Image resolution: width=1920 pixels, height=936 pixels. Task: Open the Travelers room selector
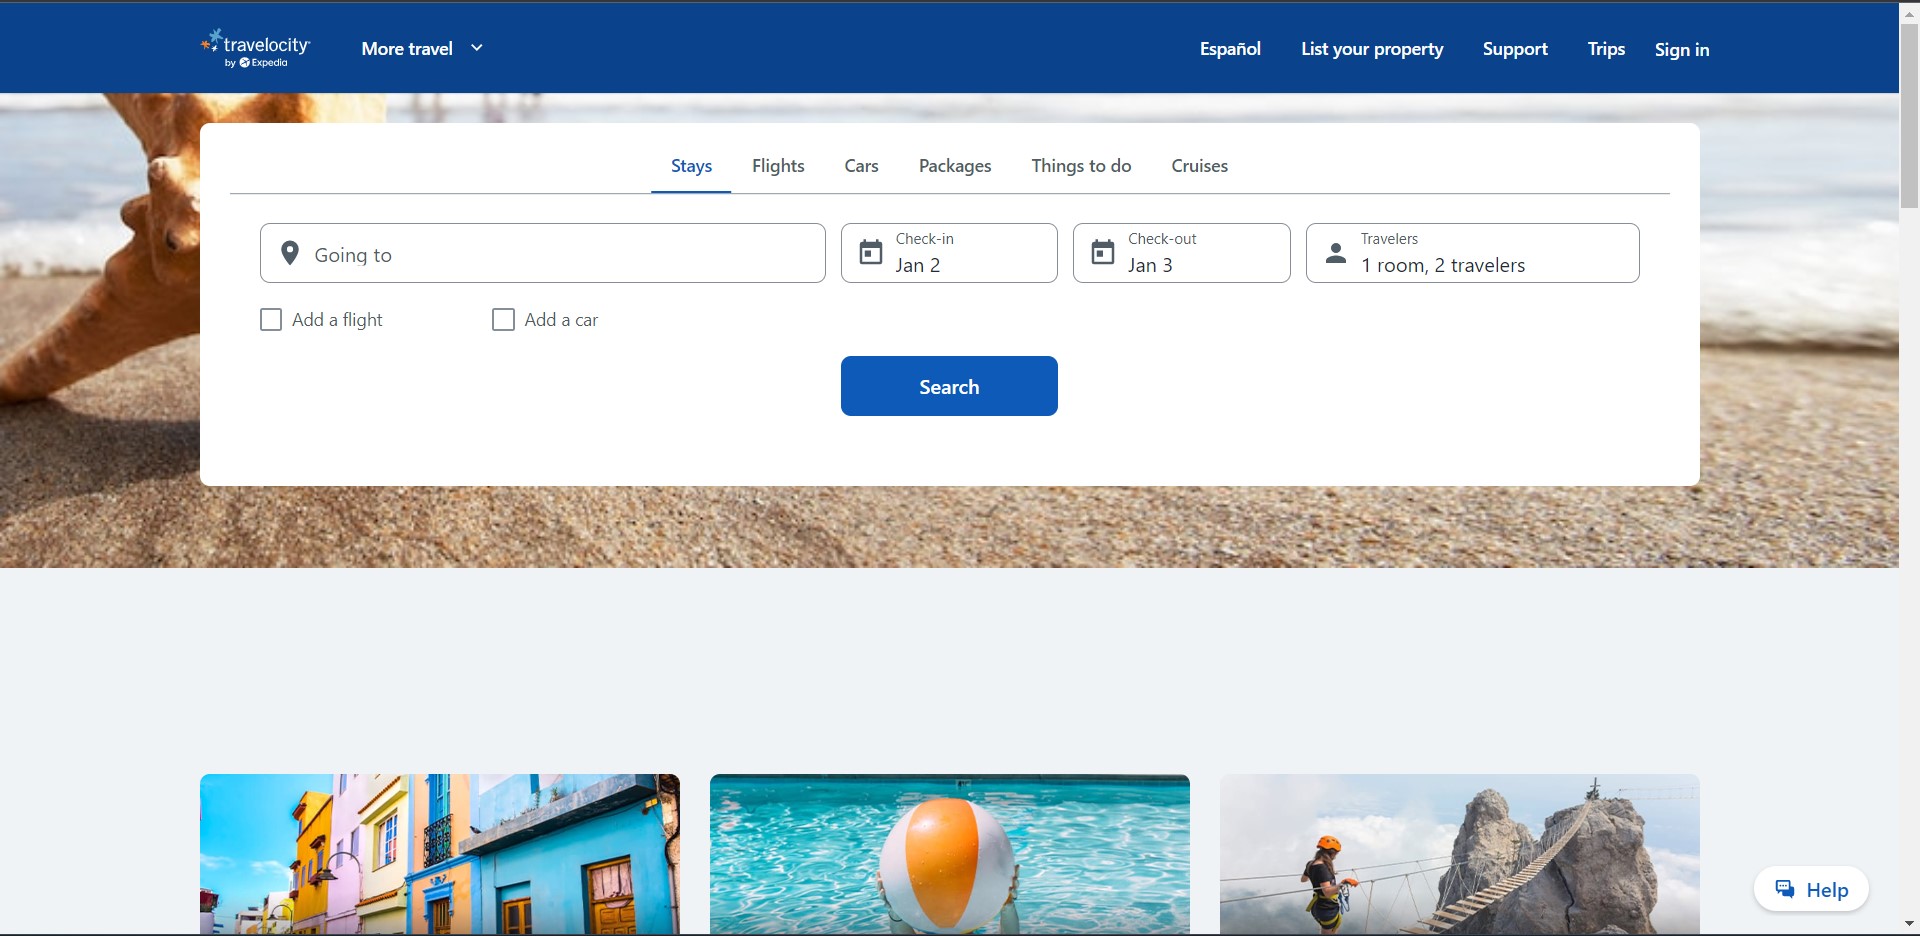(x=1472, y=253)
